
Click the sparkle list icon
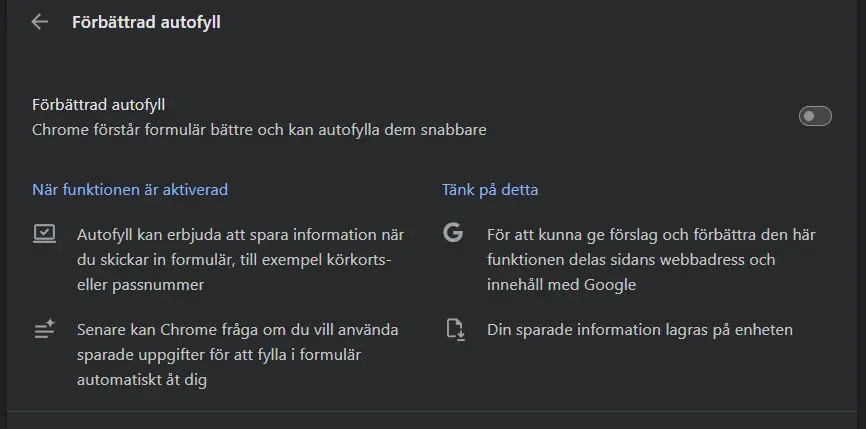click(x=44, y=330)
